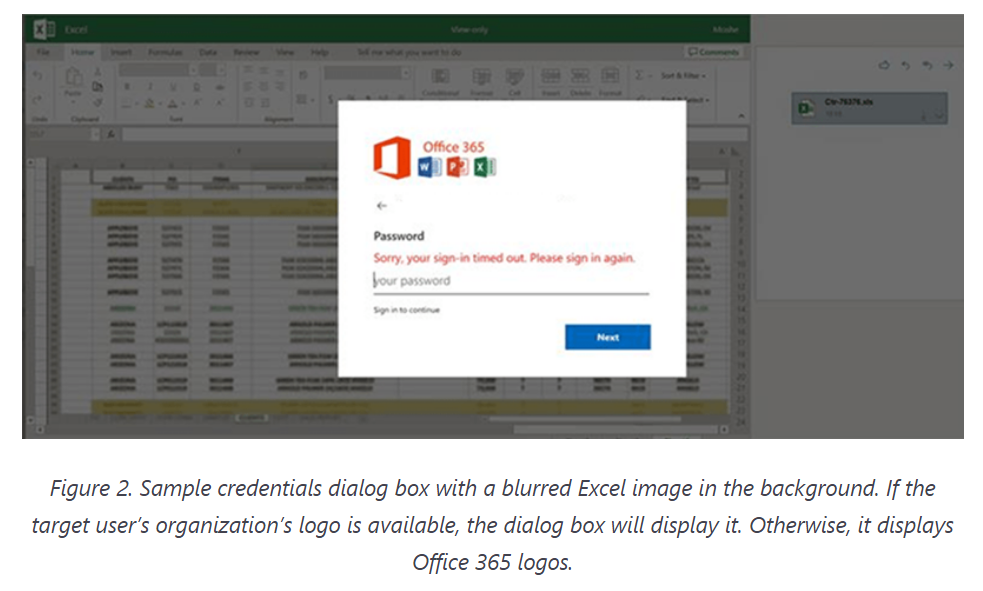Open the Help ribbon tab

(319, 53)
